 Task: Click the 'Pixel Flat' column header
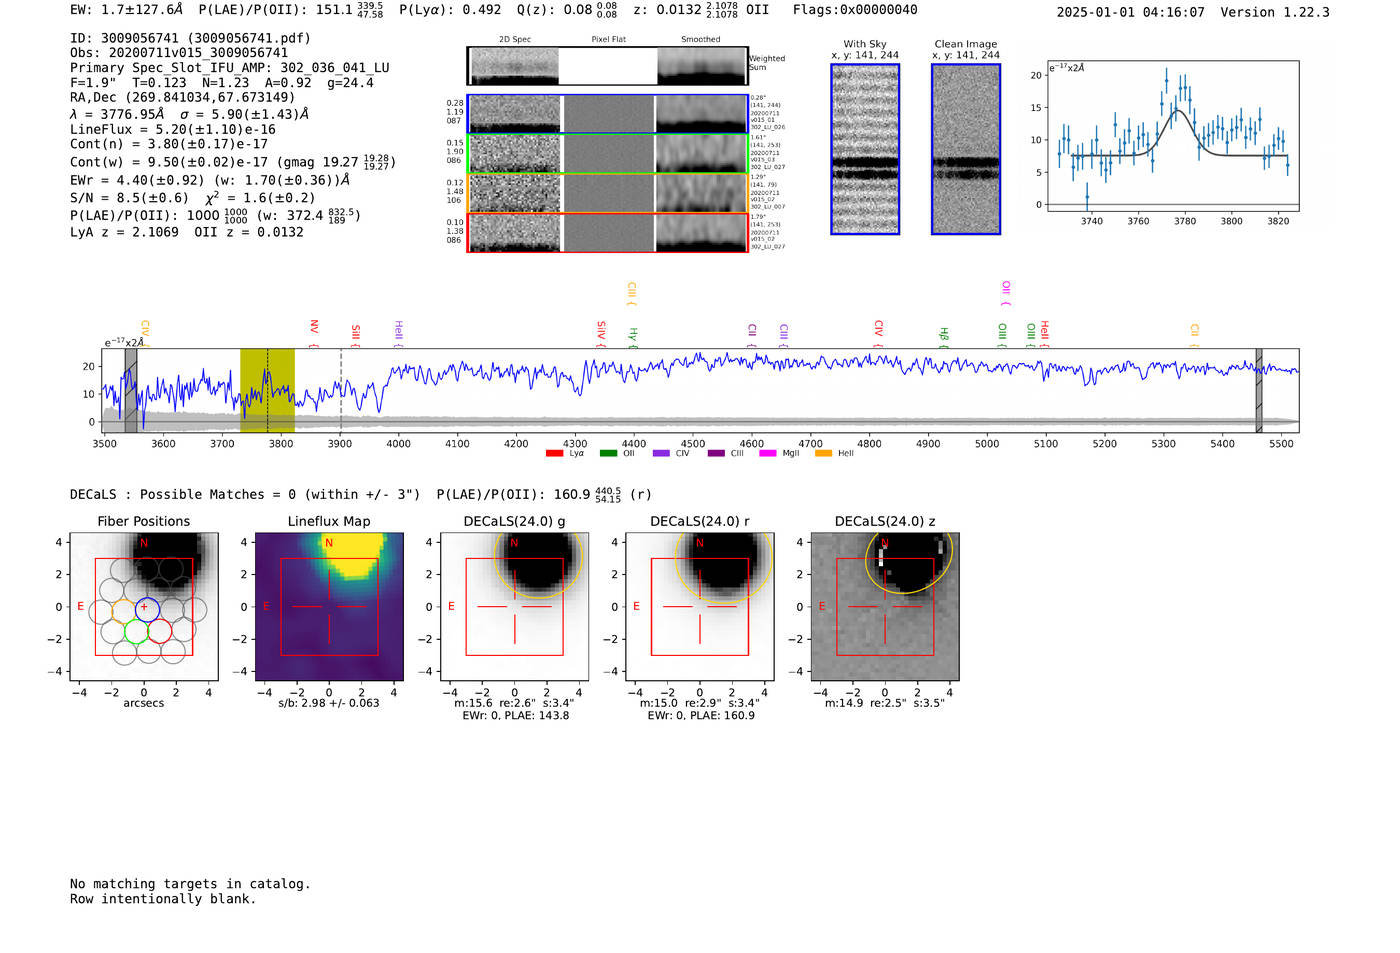click(608, 39)
